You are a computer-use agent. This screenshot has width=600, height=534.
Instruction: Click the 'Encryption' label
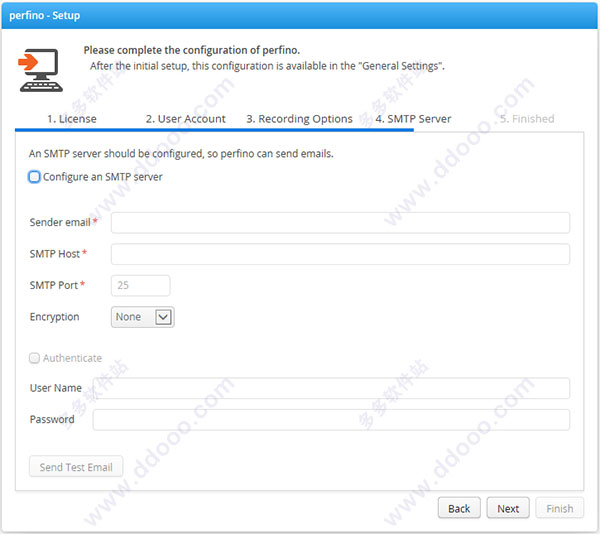pos(54,317)
